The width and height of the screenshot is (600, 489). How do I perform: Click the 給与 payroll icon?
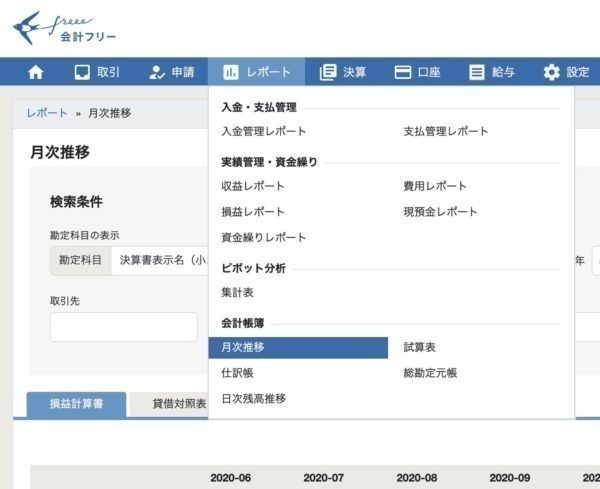pyautogui.click(x=477, y=72)
